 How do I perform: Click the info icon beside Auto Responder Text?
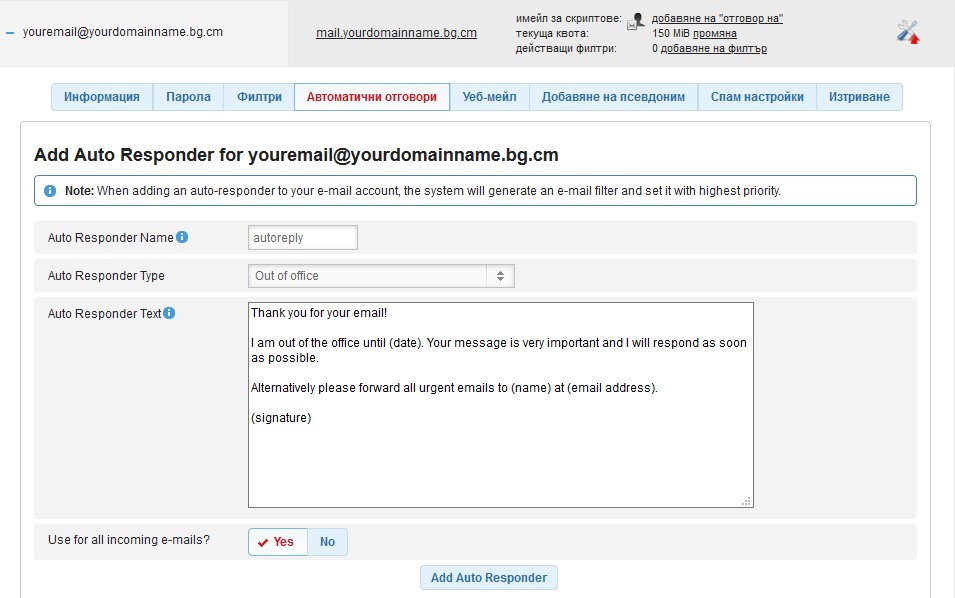pos(169,313)
